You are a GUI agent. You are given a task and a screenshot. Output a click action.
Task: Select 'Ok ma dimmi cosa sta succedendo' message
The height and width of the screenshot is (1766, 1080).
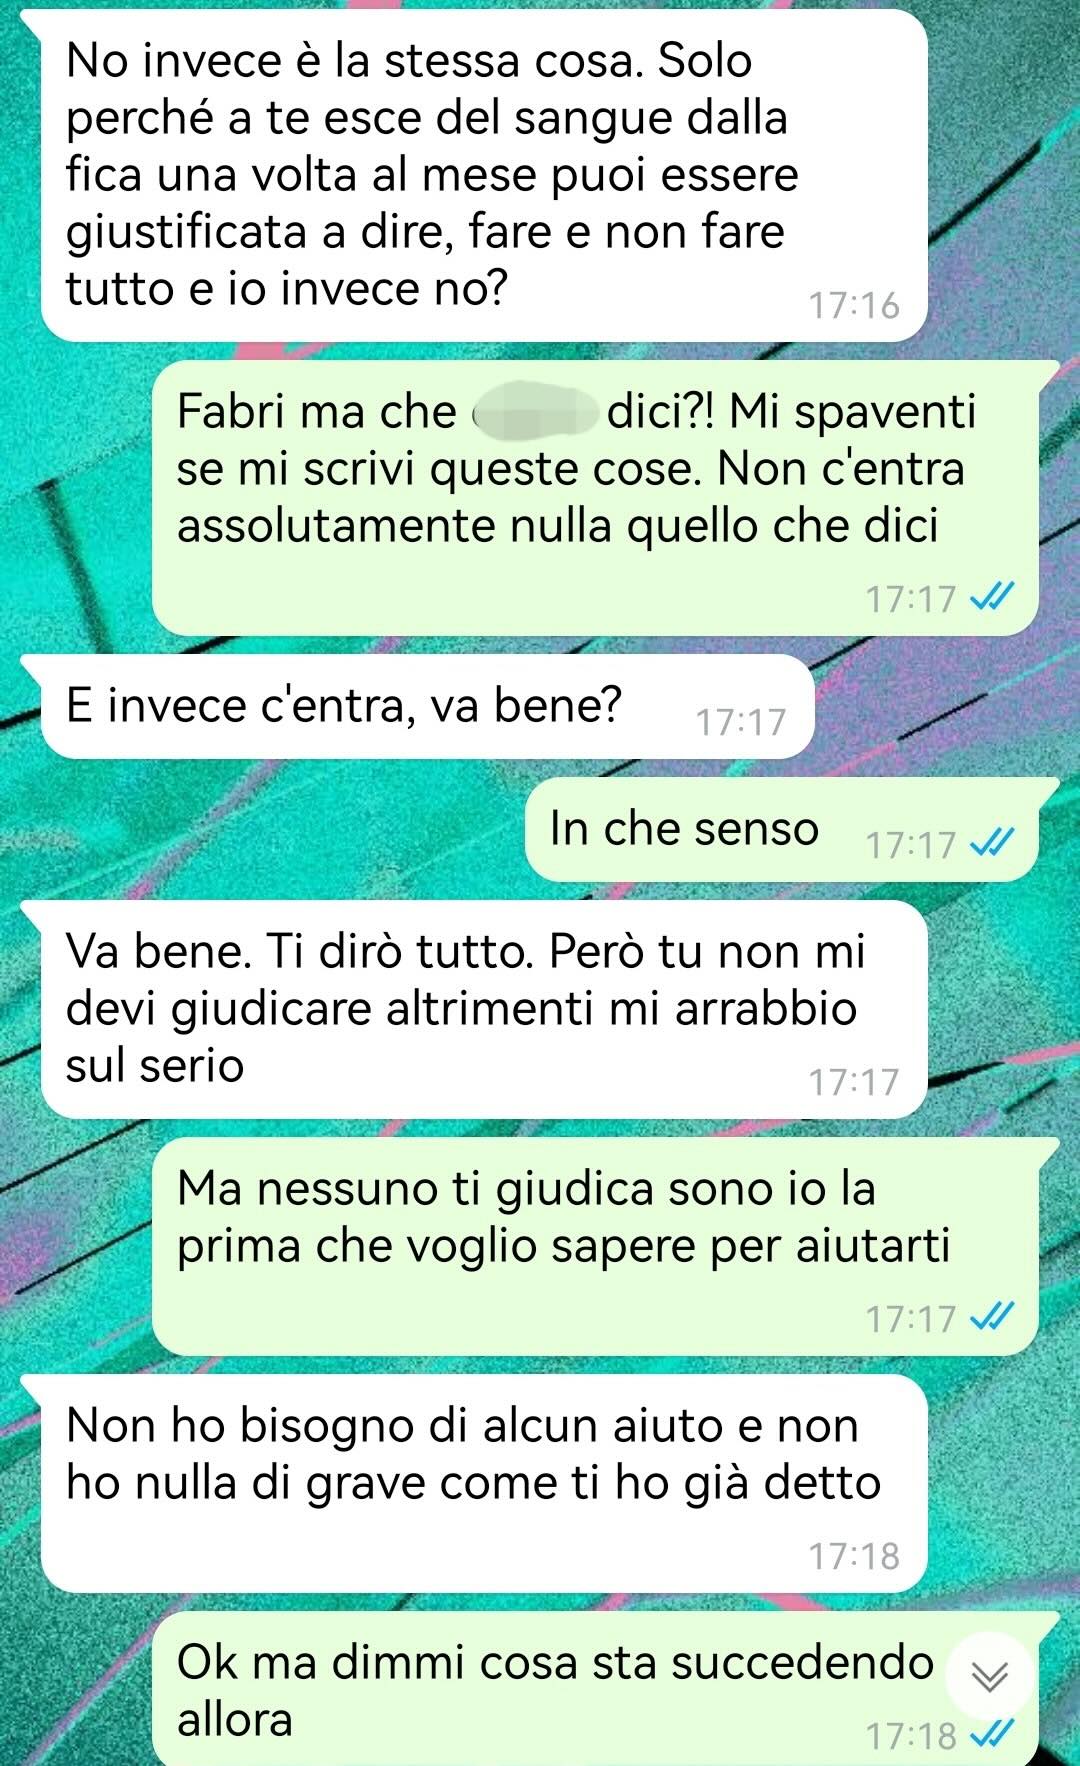coord(596,1689)
